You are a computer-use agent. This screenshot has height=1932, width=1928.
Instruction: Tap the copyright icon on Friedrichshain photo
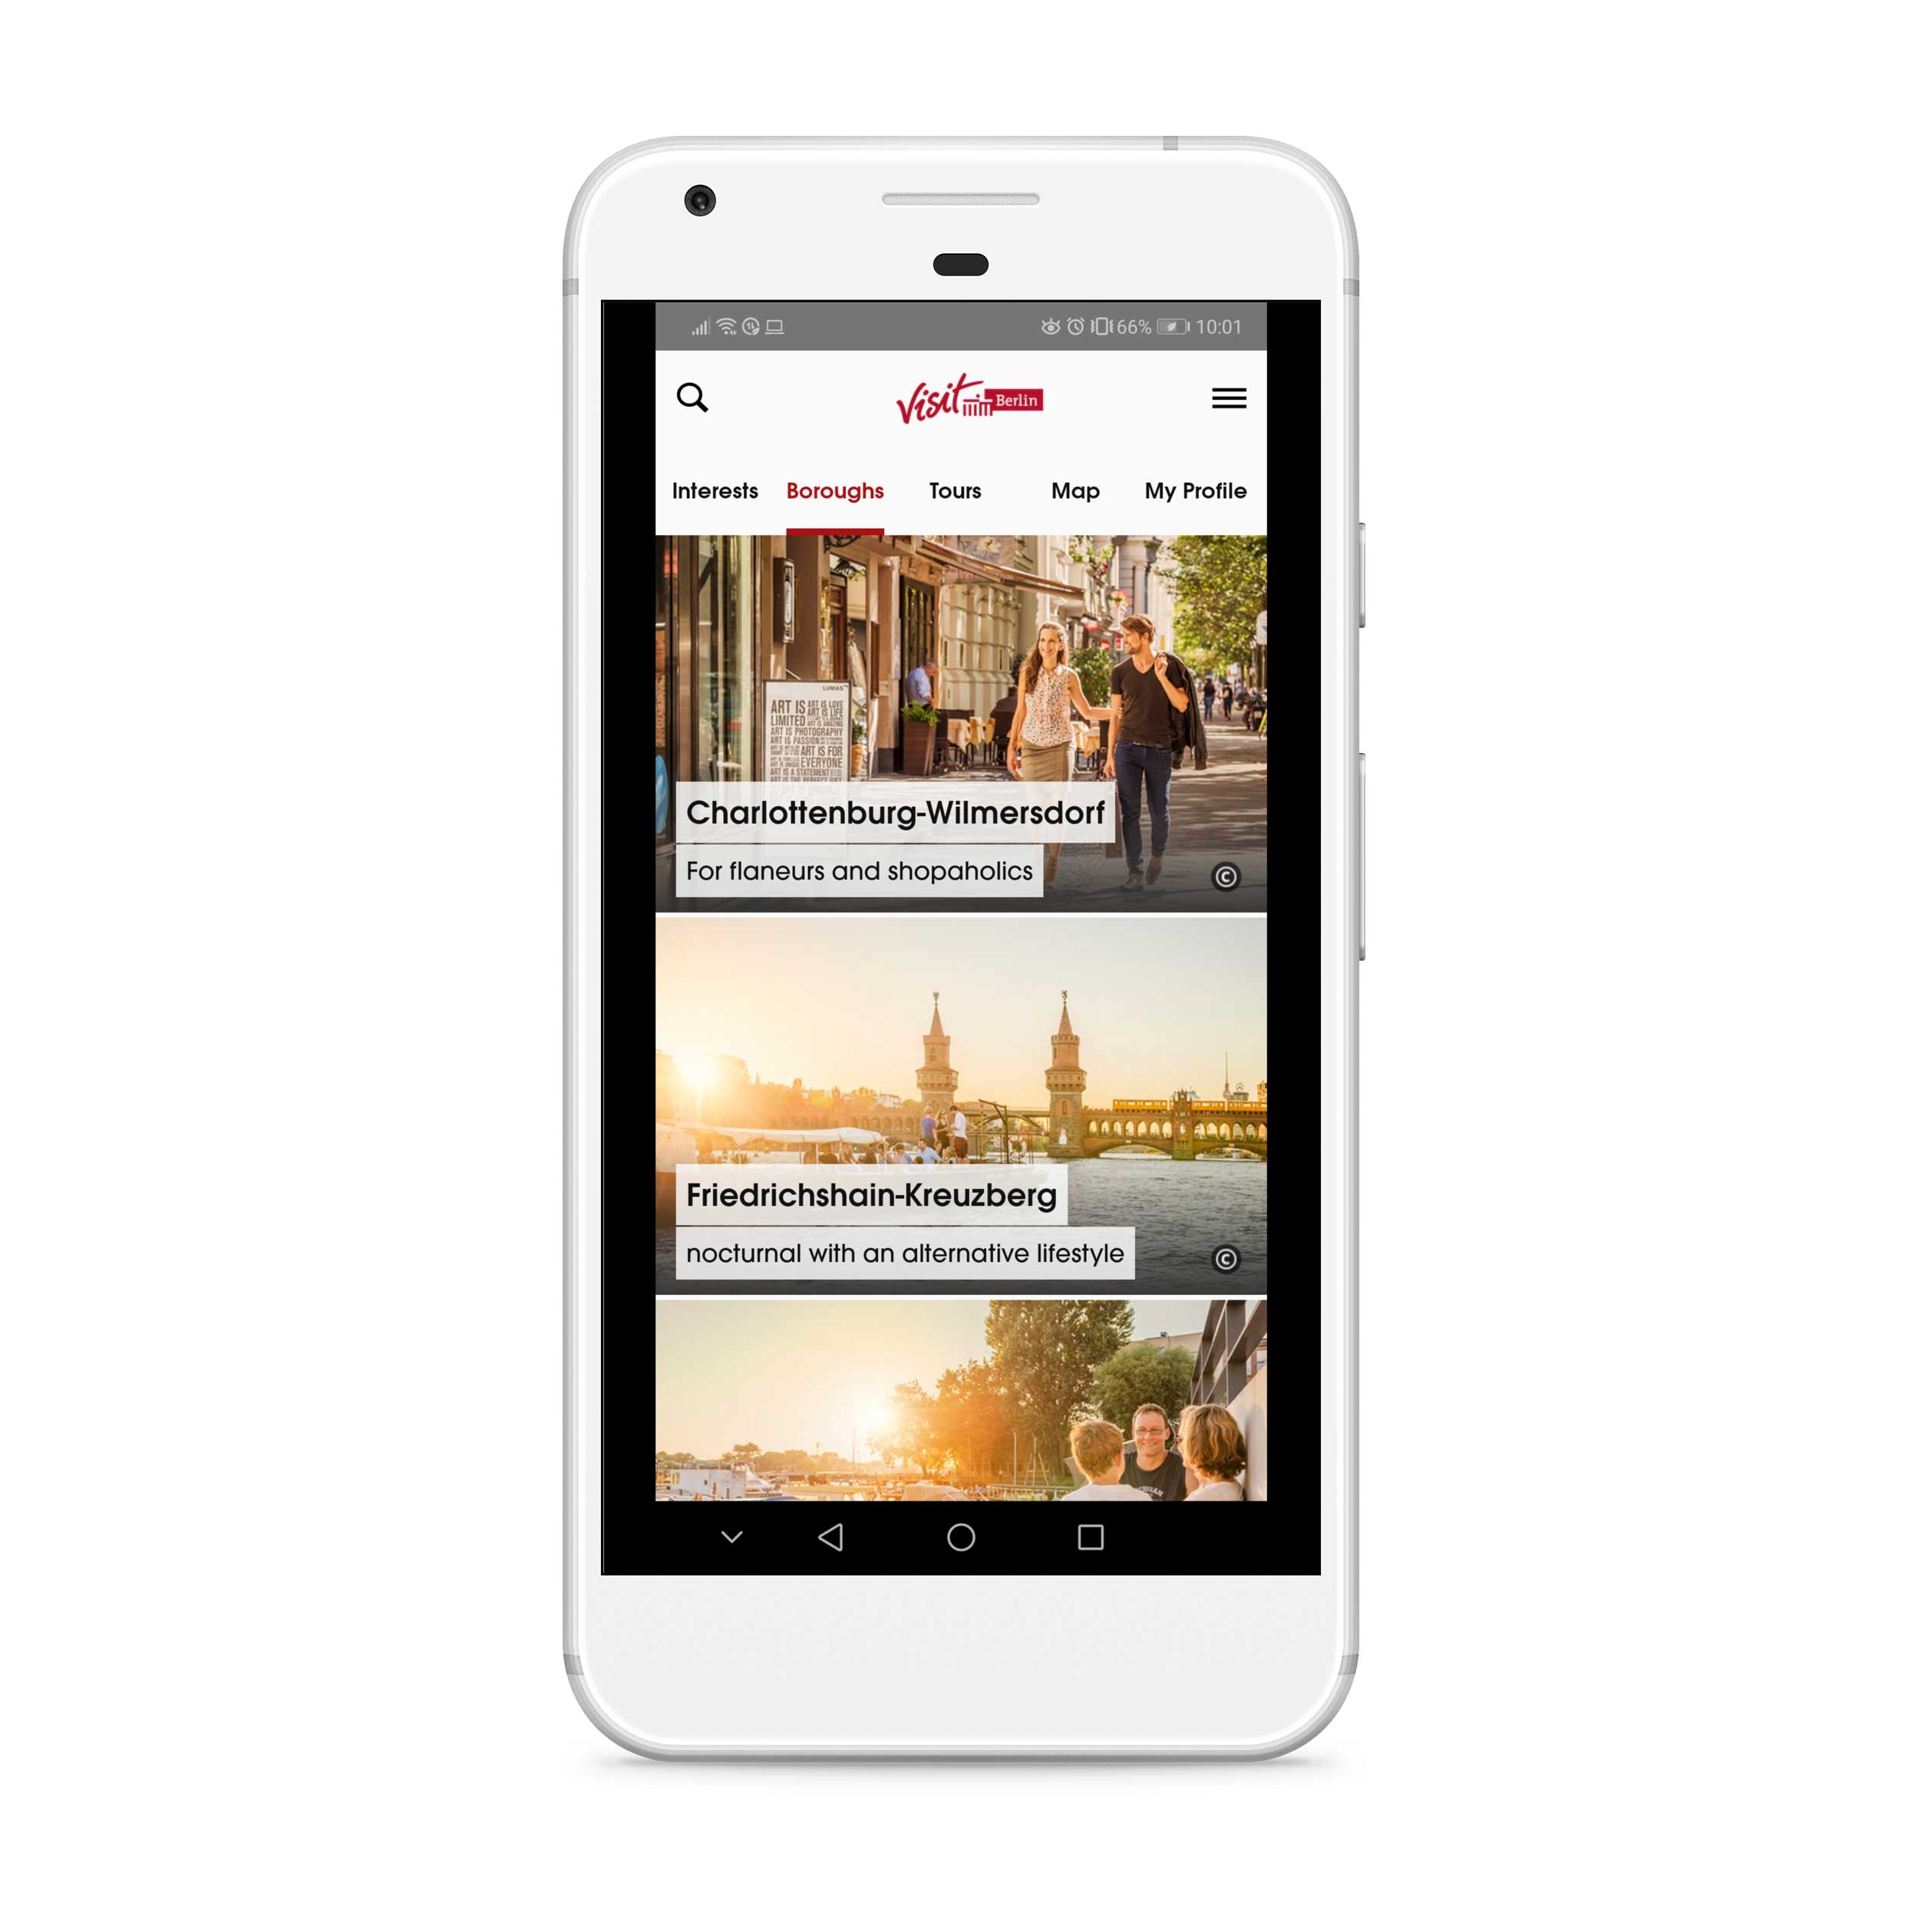coord(1230,1261)
